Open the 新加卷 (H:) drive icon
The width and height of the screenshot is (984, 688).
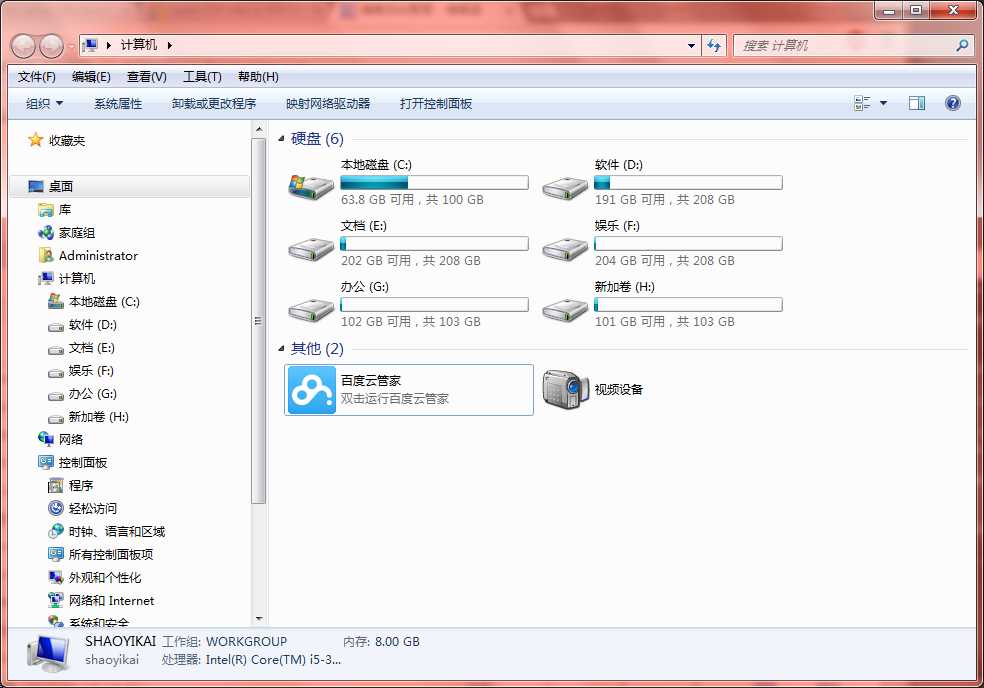[565, 309]
